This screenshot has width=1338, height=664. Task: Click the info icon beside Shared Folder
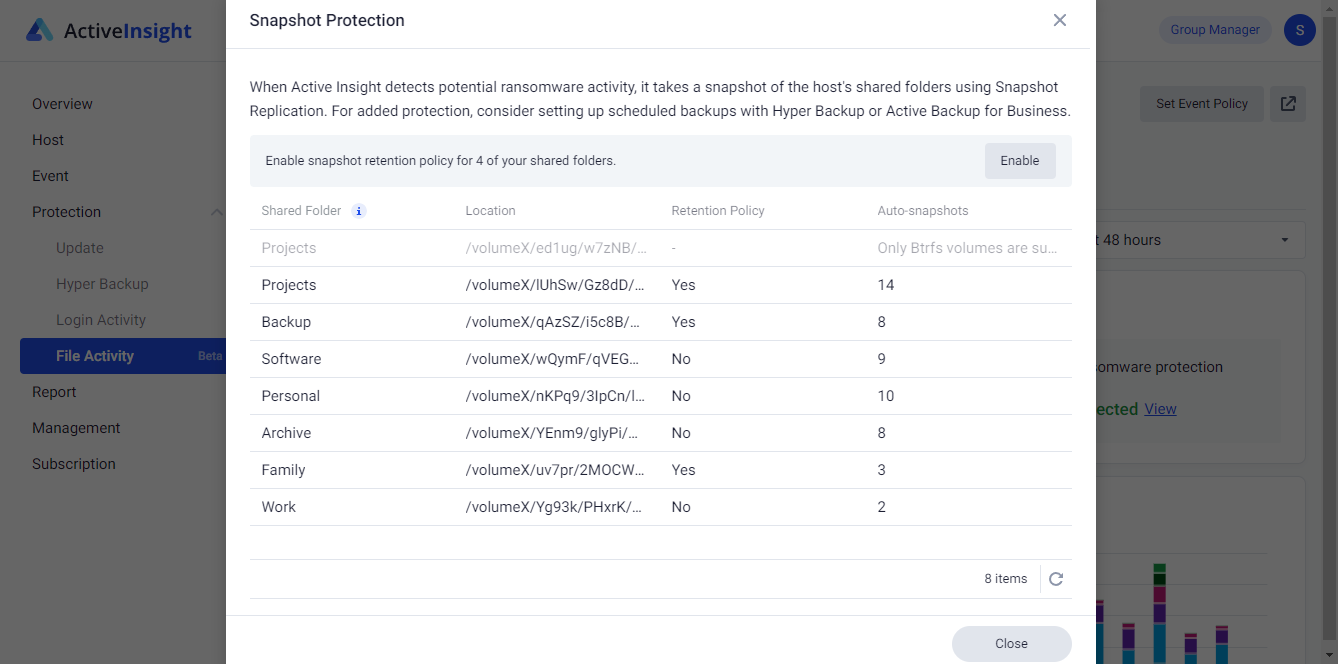pyautogui.click(x=359, y=211)
